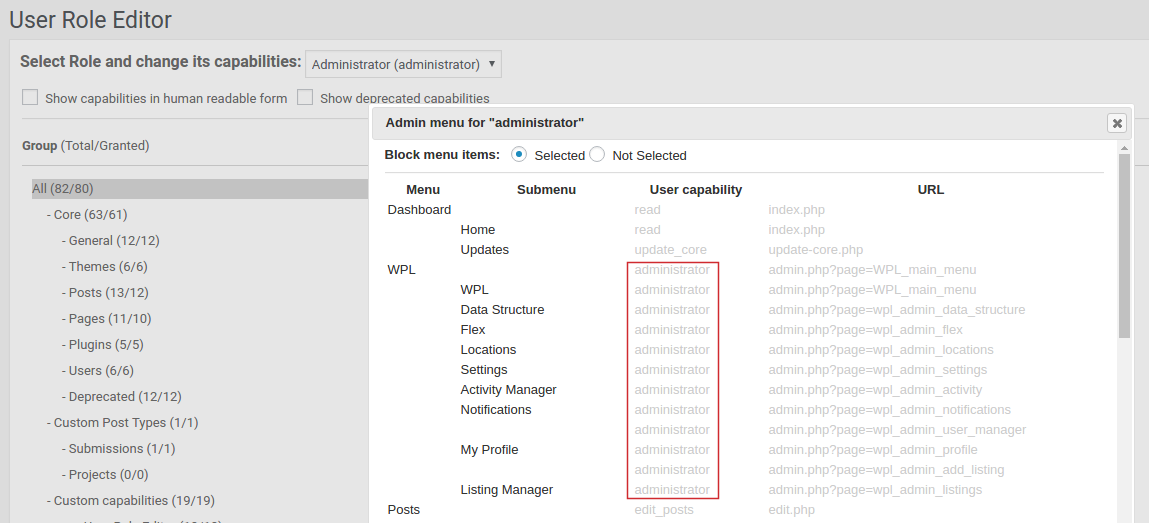Click the WPL top-level menu row
This screenshot has height=523, width=1149.
pos(402,270)
